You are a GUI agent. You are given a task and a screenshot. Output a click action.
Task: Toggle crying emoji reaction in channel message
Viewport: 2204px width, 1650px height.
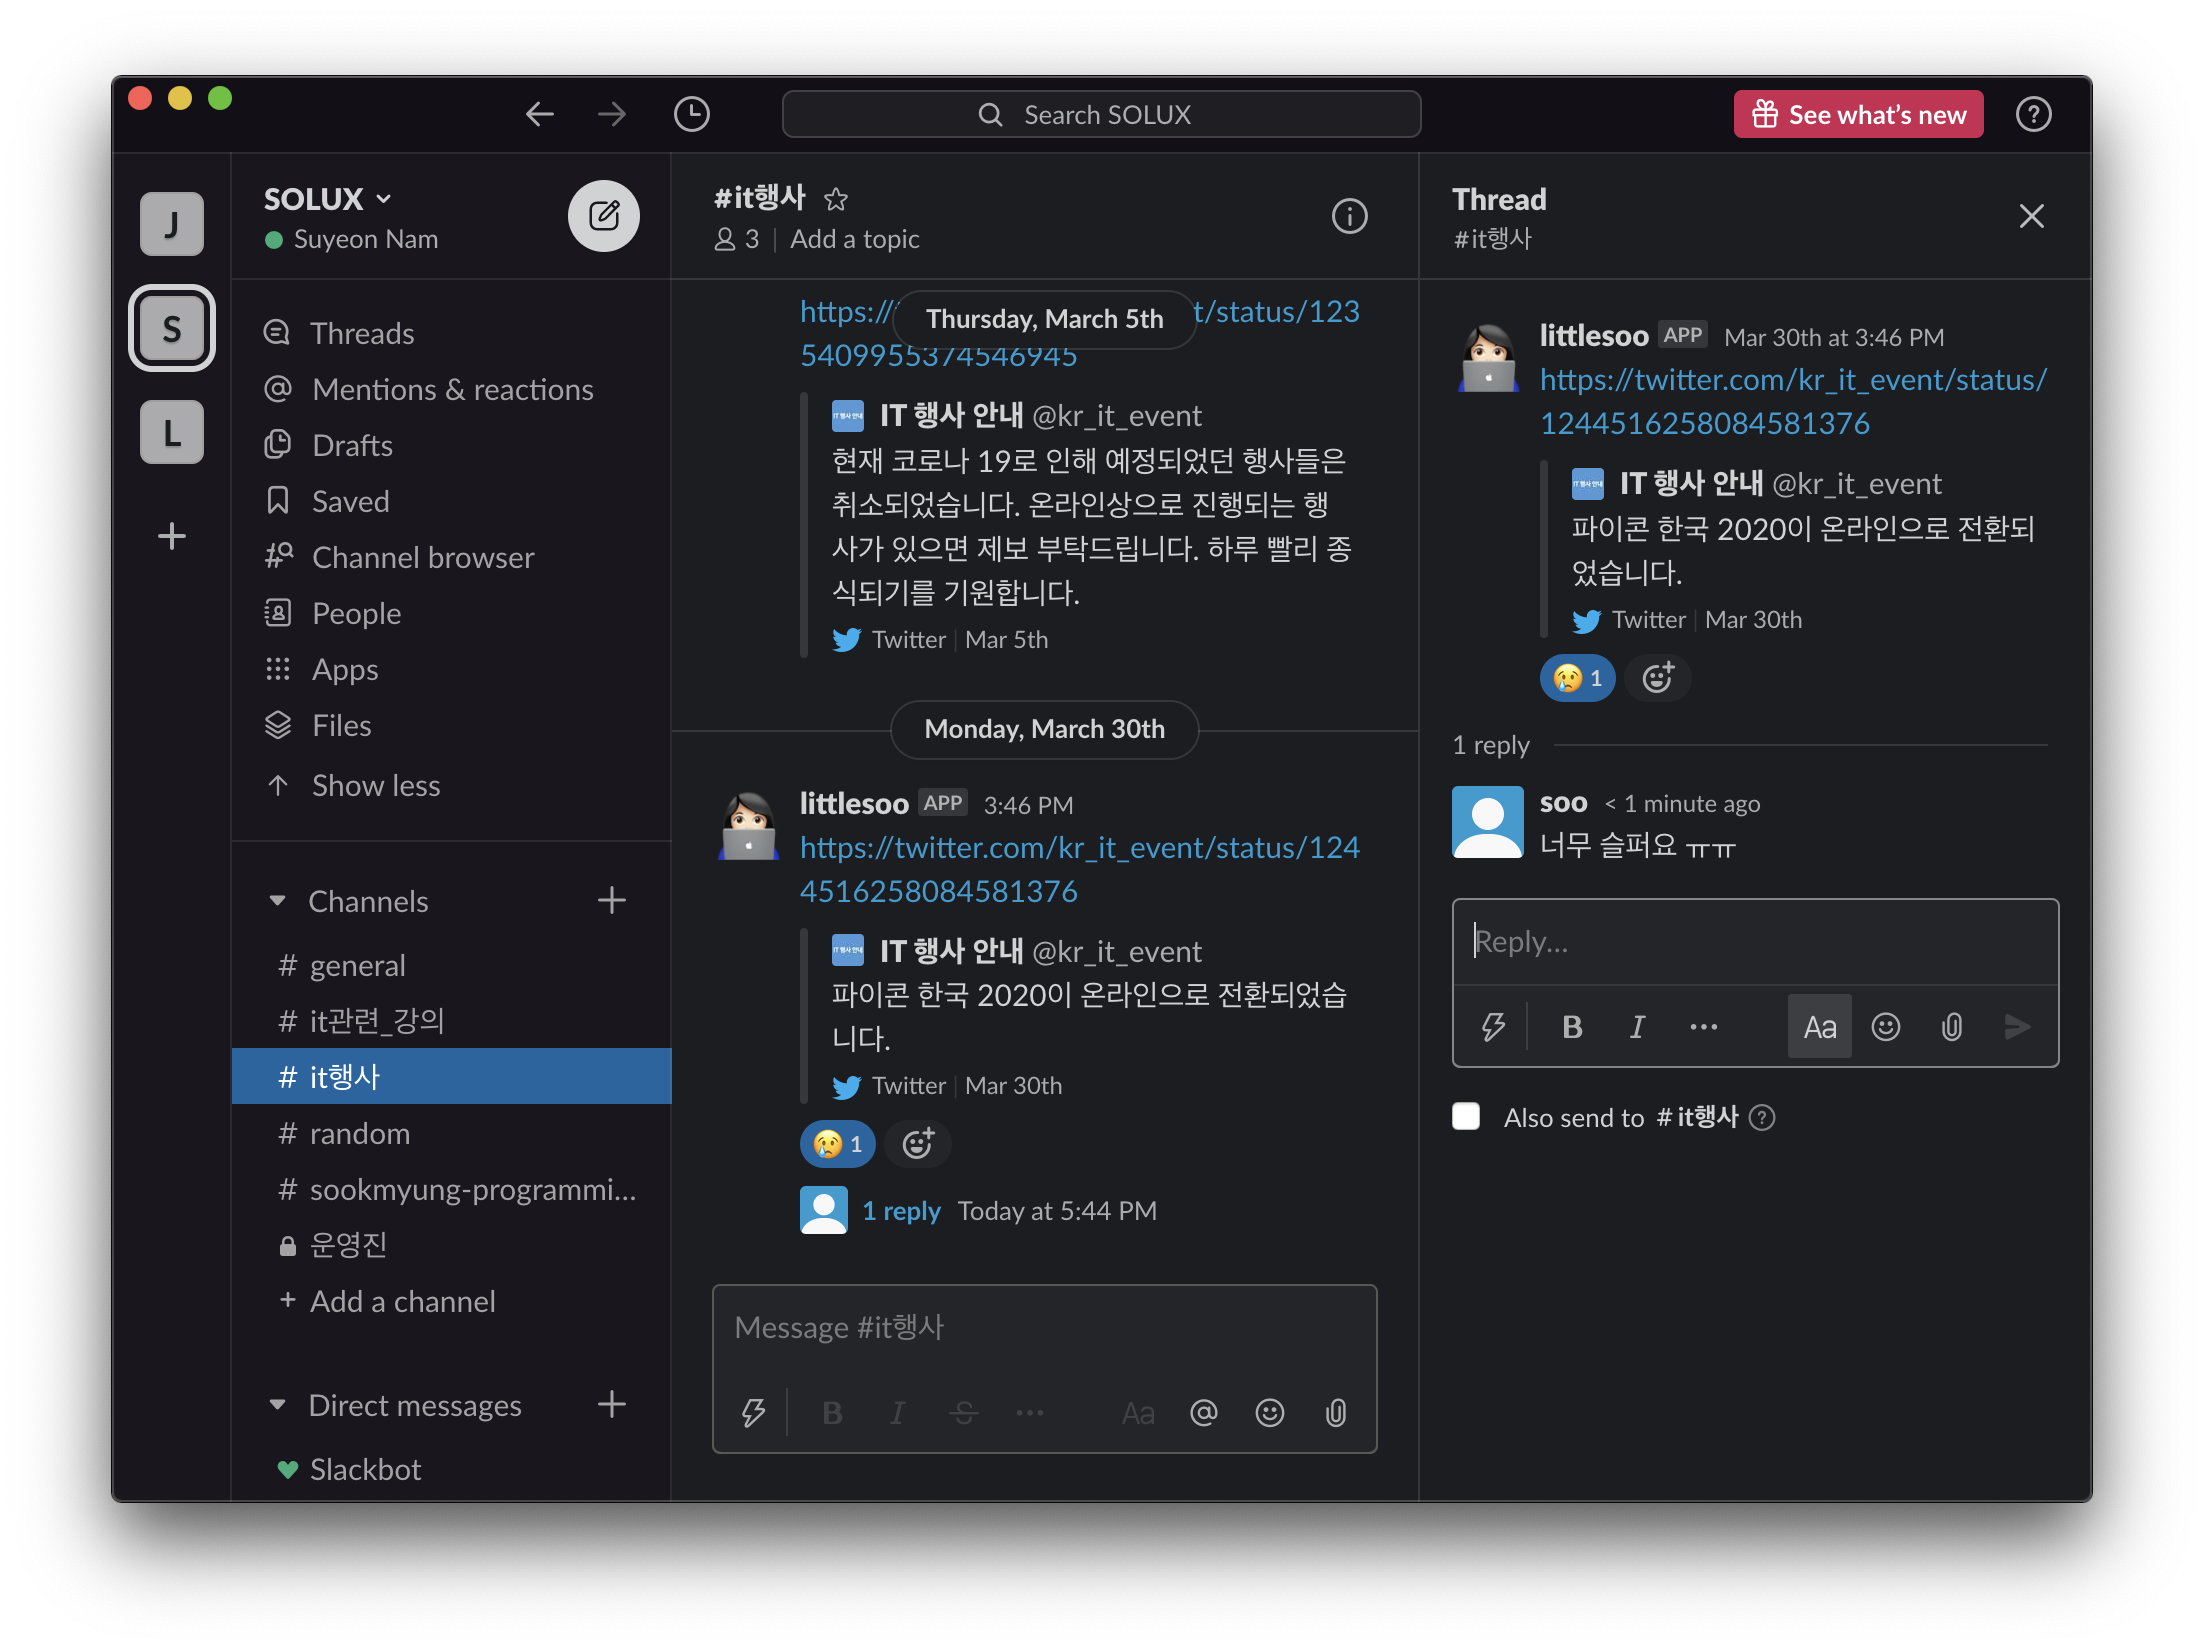click(x=837, y=1144)
